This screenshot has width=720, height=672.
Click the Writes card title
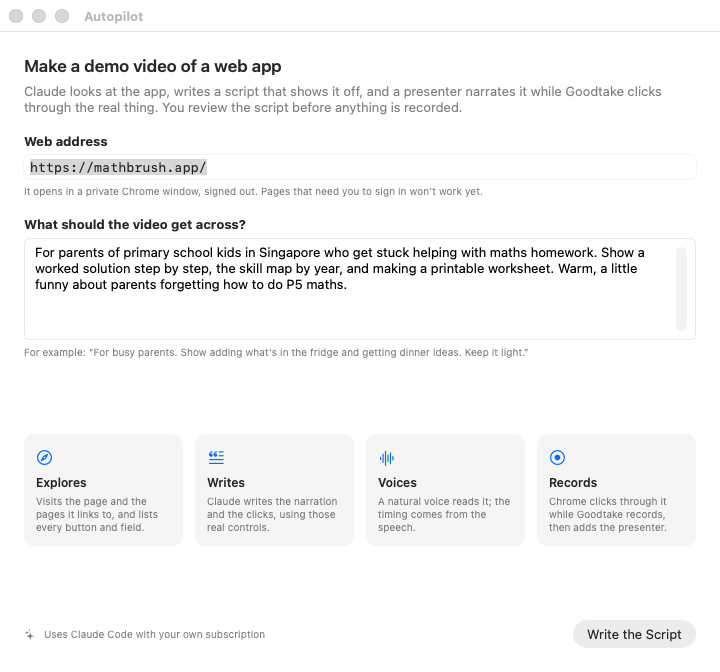226,482
